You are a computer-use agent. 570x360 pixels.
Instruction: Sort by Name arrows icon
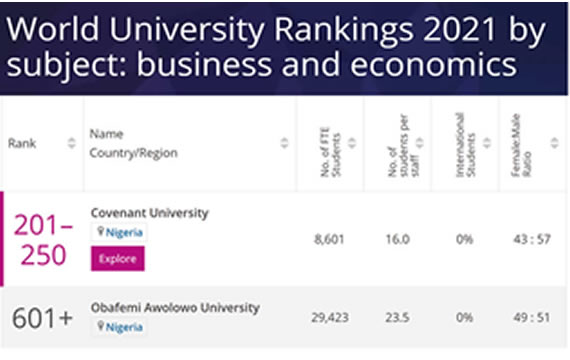point(284,143)
